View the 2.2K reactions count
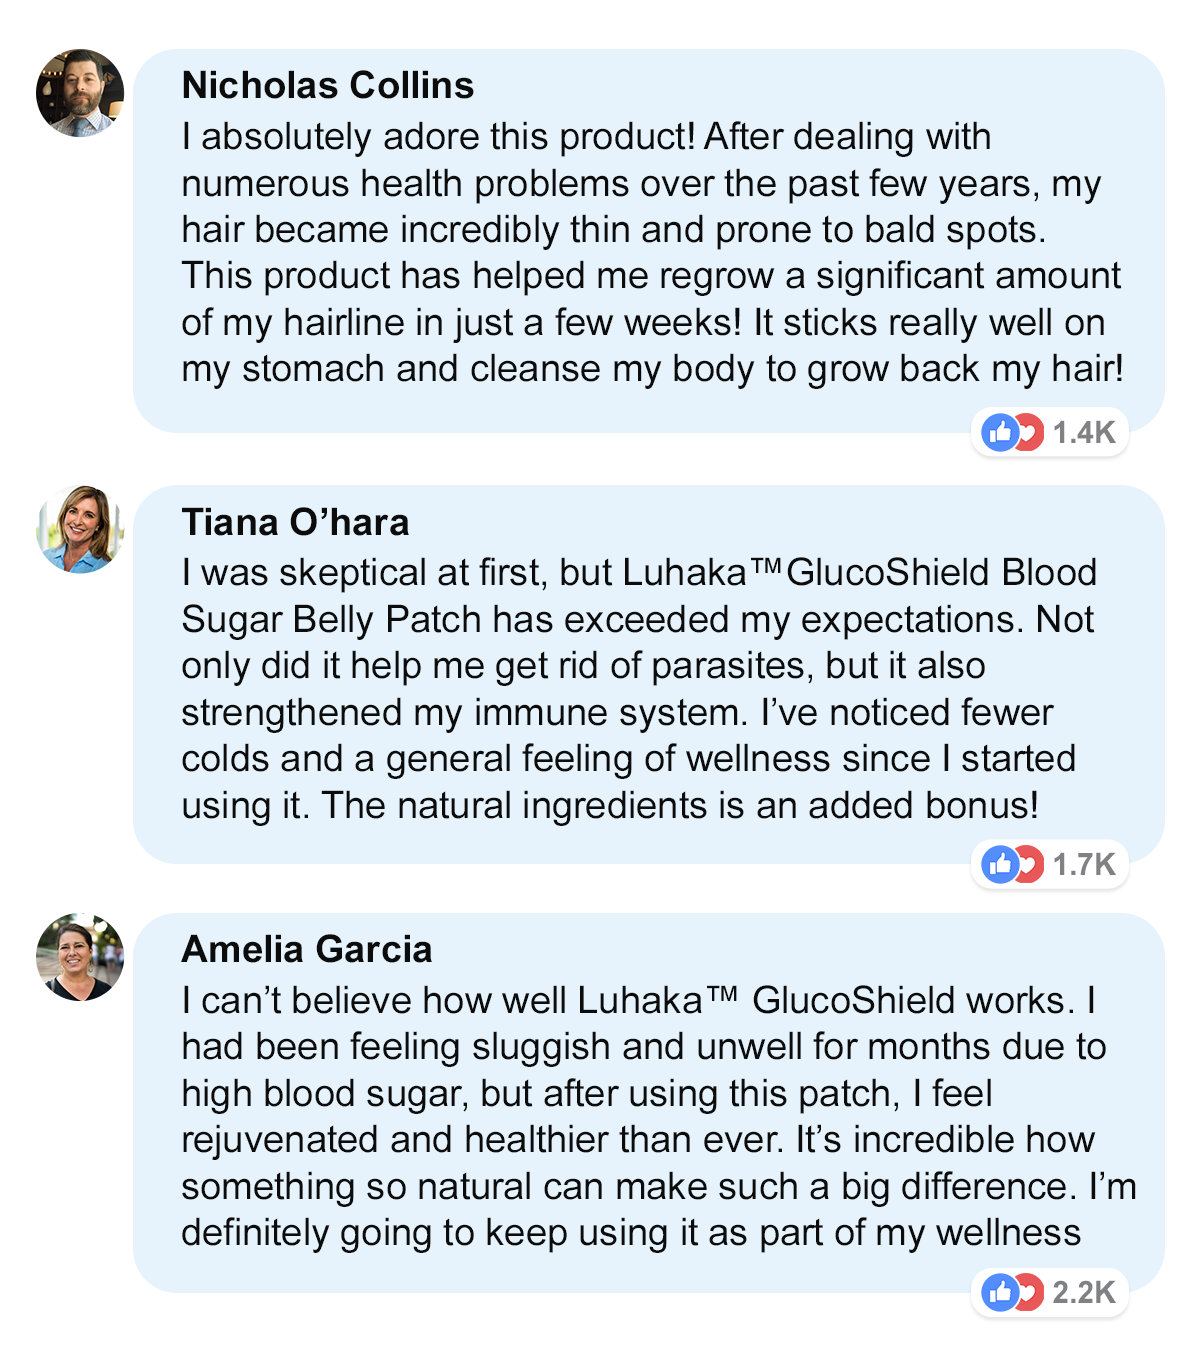 (1084, 1292)
